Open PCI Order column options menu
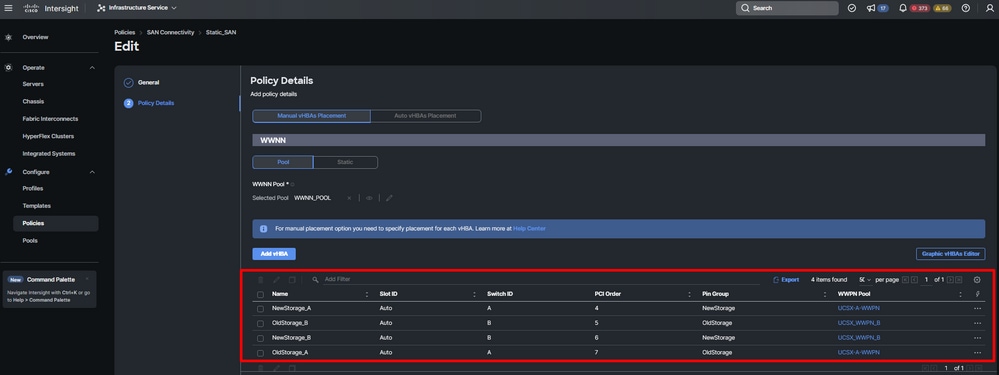 tap(690, 294)
